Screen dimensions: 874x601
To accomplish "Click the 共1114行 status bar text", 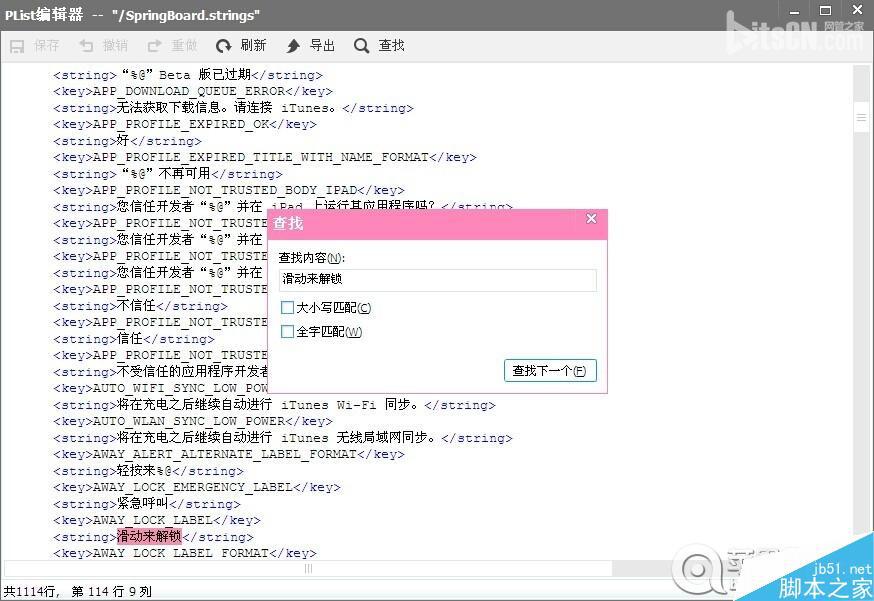I will coord(31,591).
